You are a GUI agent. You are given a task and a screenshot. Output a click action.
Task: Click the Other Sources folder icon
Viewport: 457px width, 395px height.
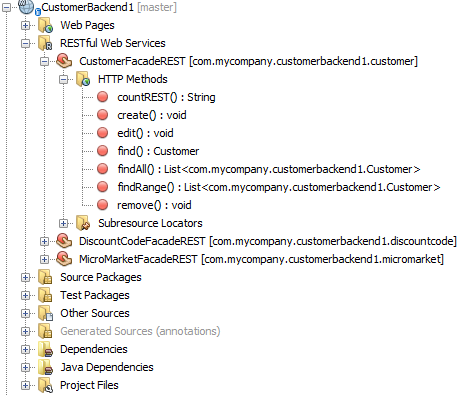(x=45, y=313)
